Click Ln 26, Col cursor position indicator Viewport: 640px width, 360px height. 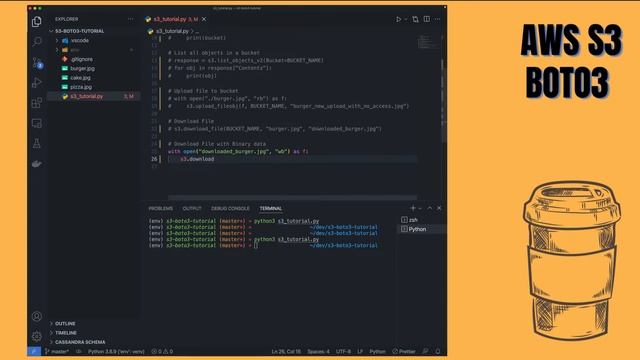point(286,351)
